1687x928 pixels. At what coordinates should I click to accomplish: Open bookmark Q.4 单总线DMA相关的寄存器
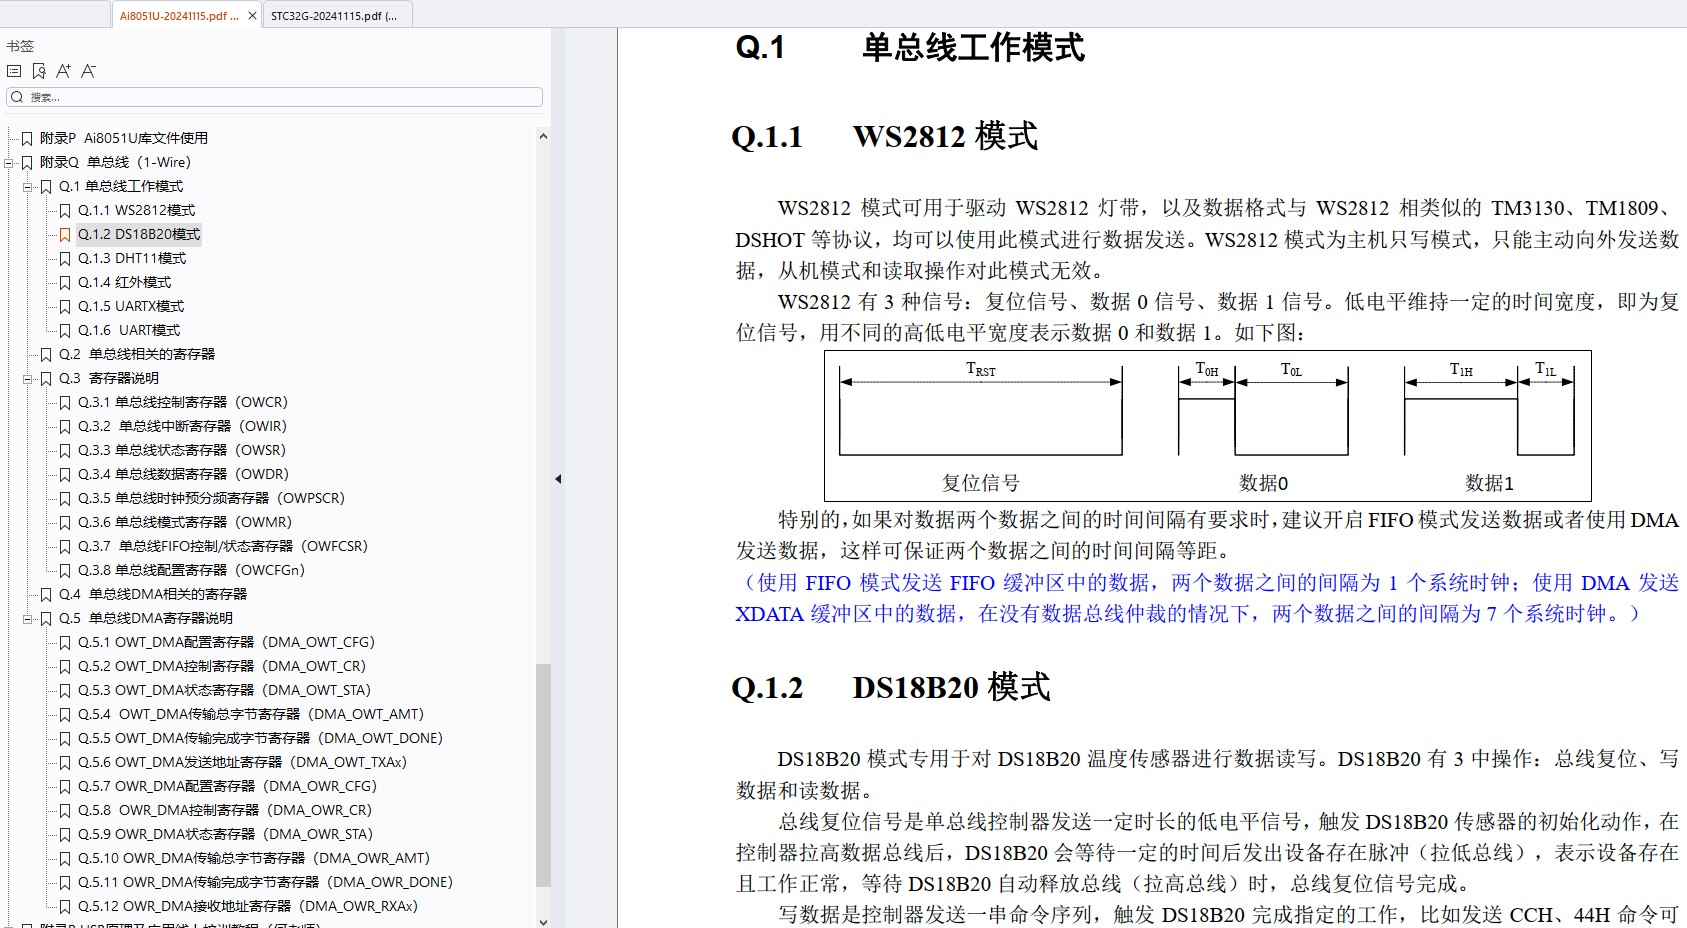153,594
